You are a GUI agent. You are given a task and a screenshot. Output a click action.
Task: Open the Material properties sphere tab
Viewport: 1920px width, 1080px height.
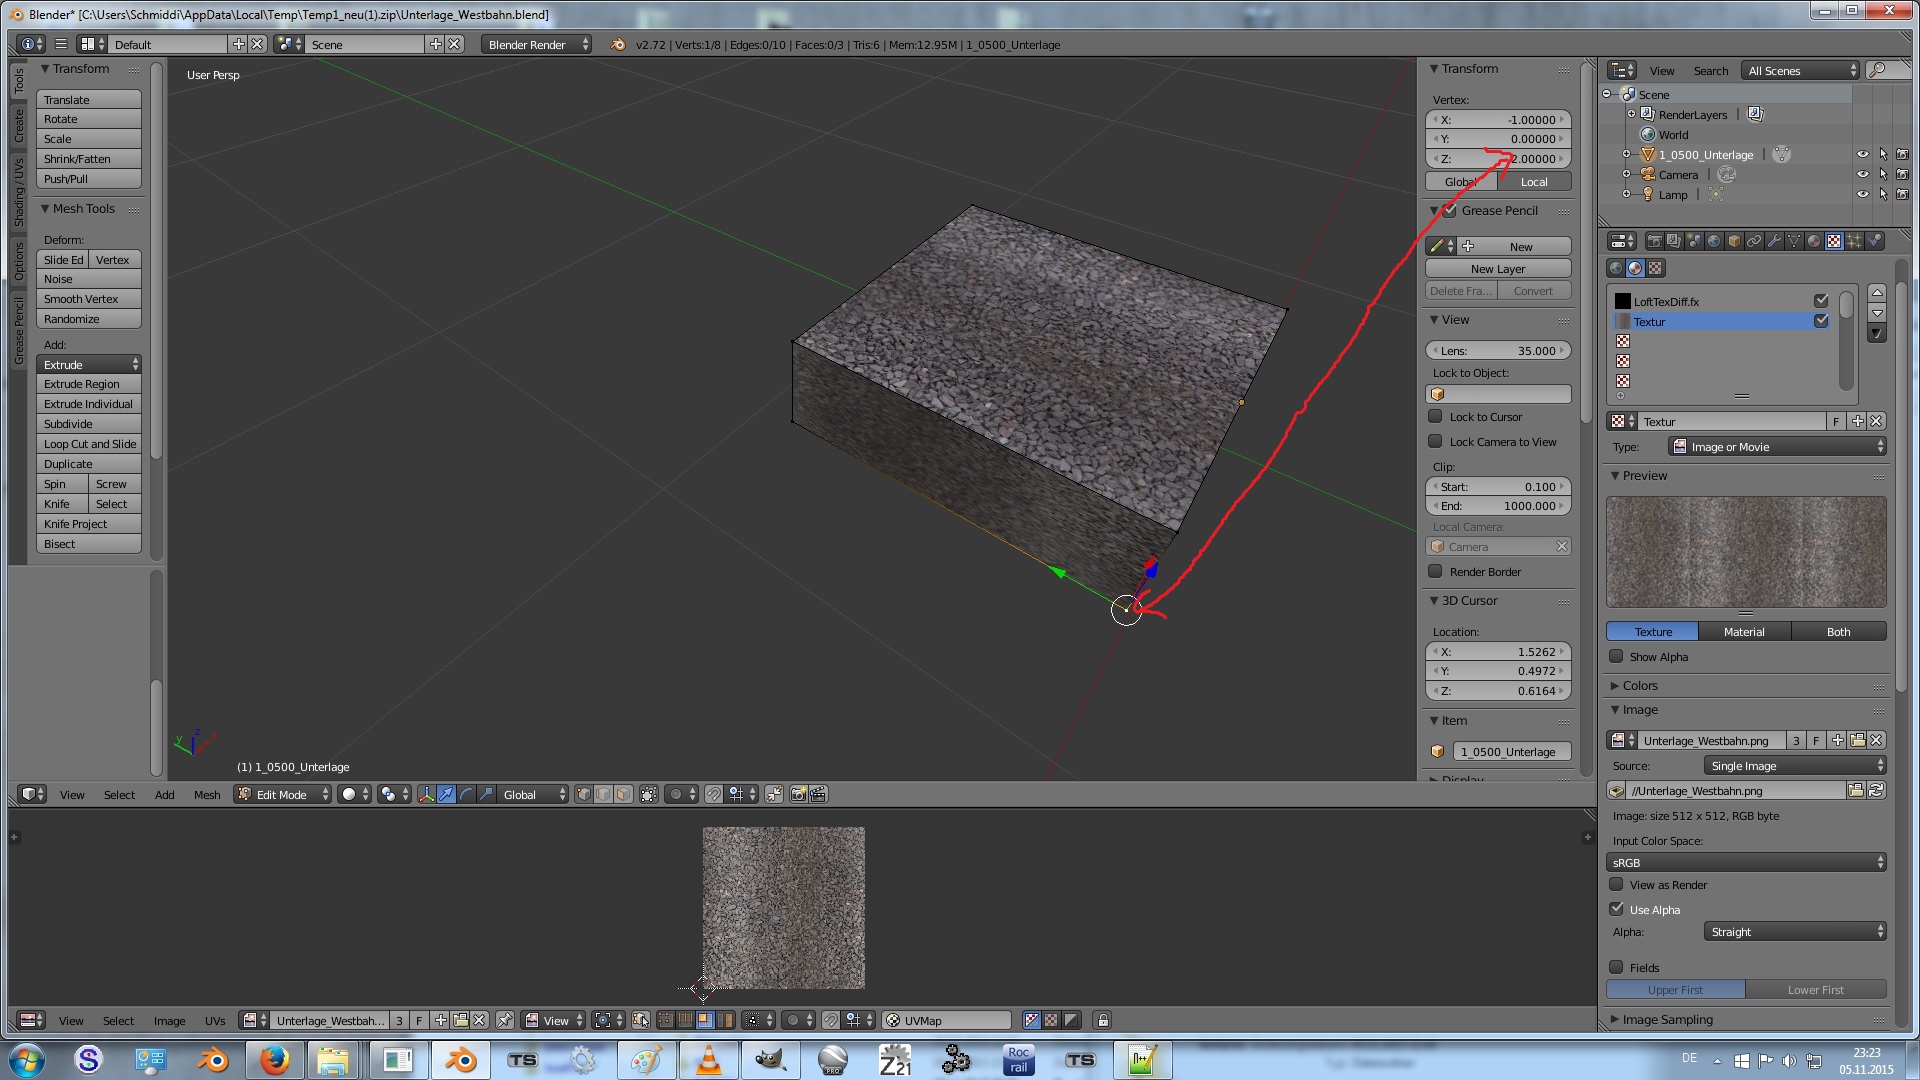(1814, 241)
